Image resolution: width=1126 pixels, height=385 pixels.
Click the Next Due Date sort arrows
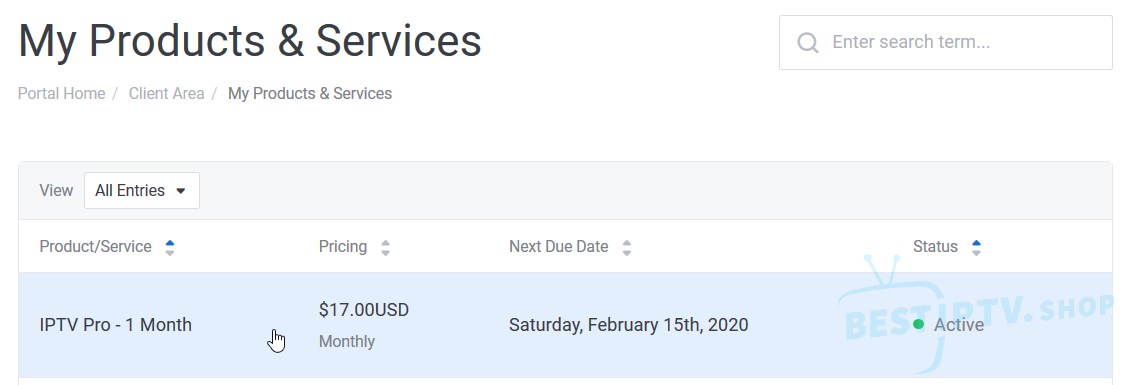[x=627, y=248]
